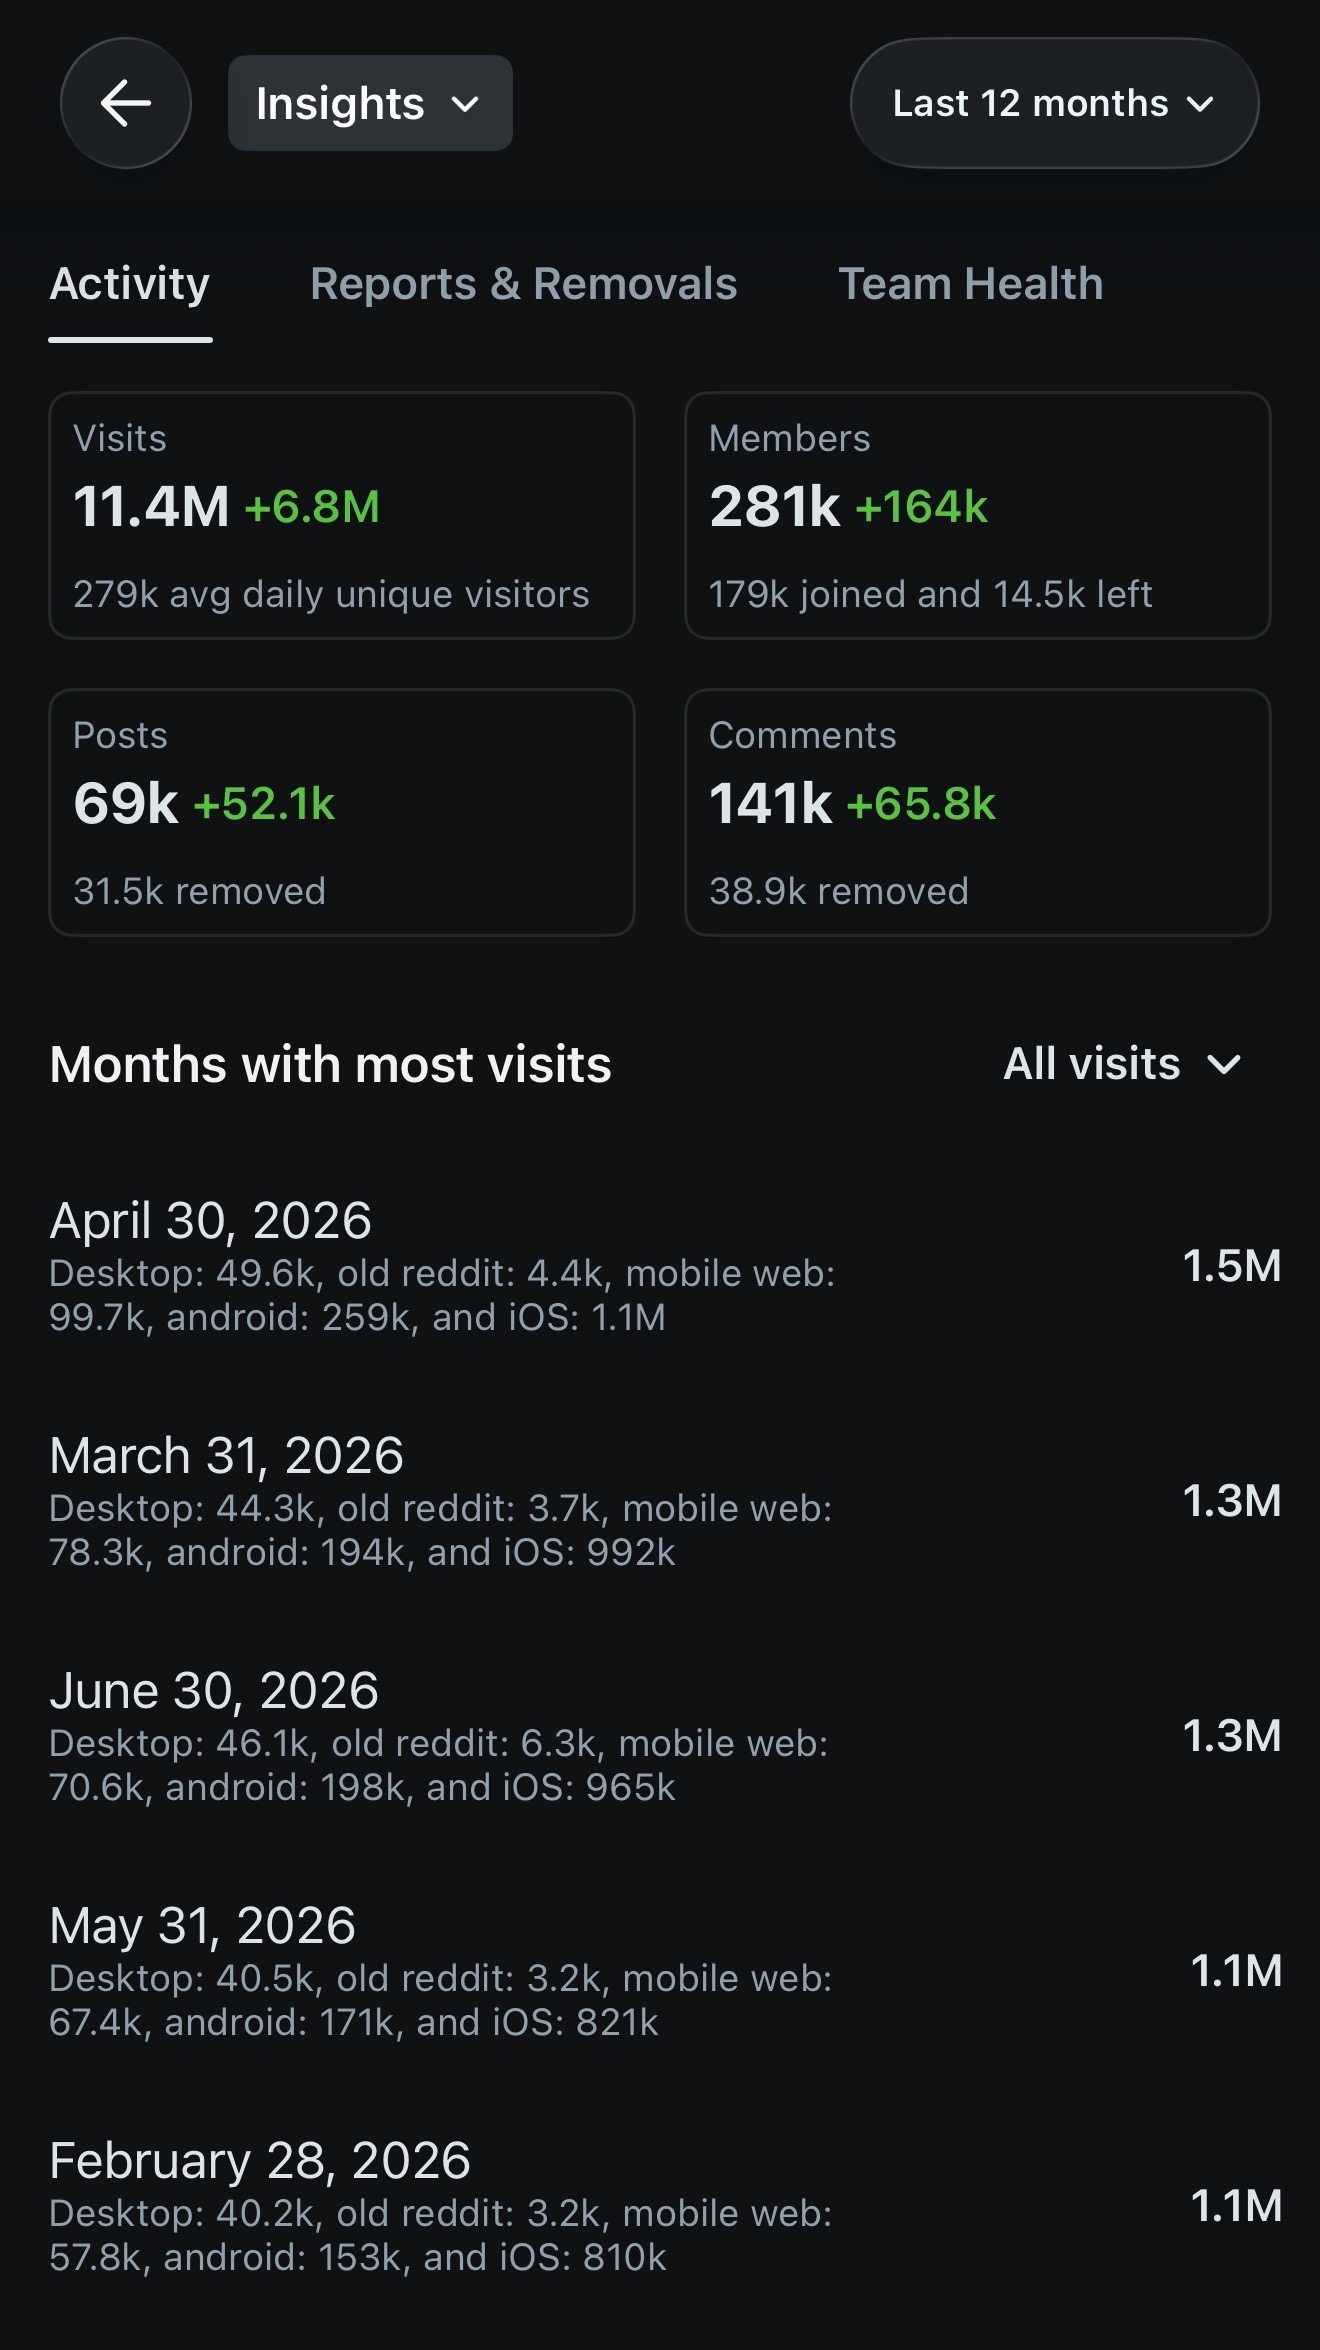The height and width of the screenshot is (2350, 1320).
Task: Click the chevron beside Insights
Action: (465, 104)
